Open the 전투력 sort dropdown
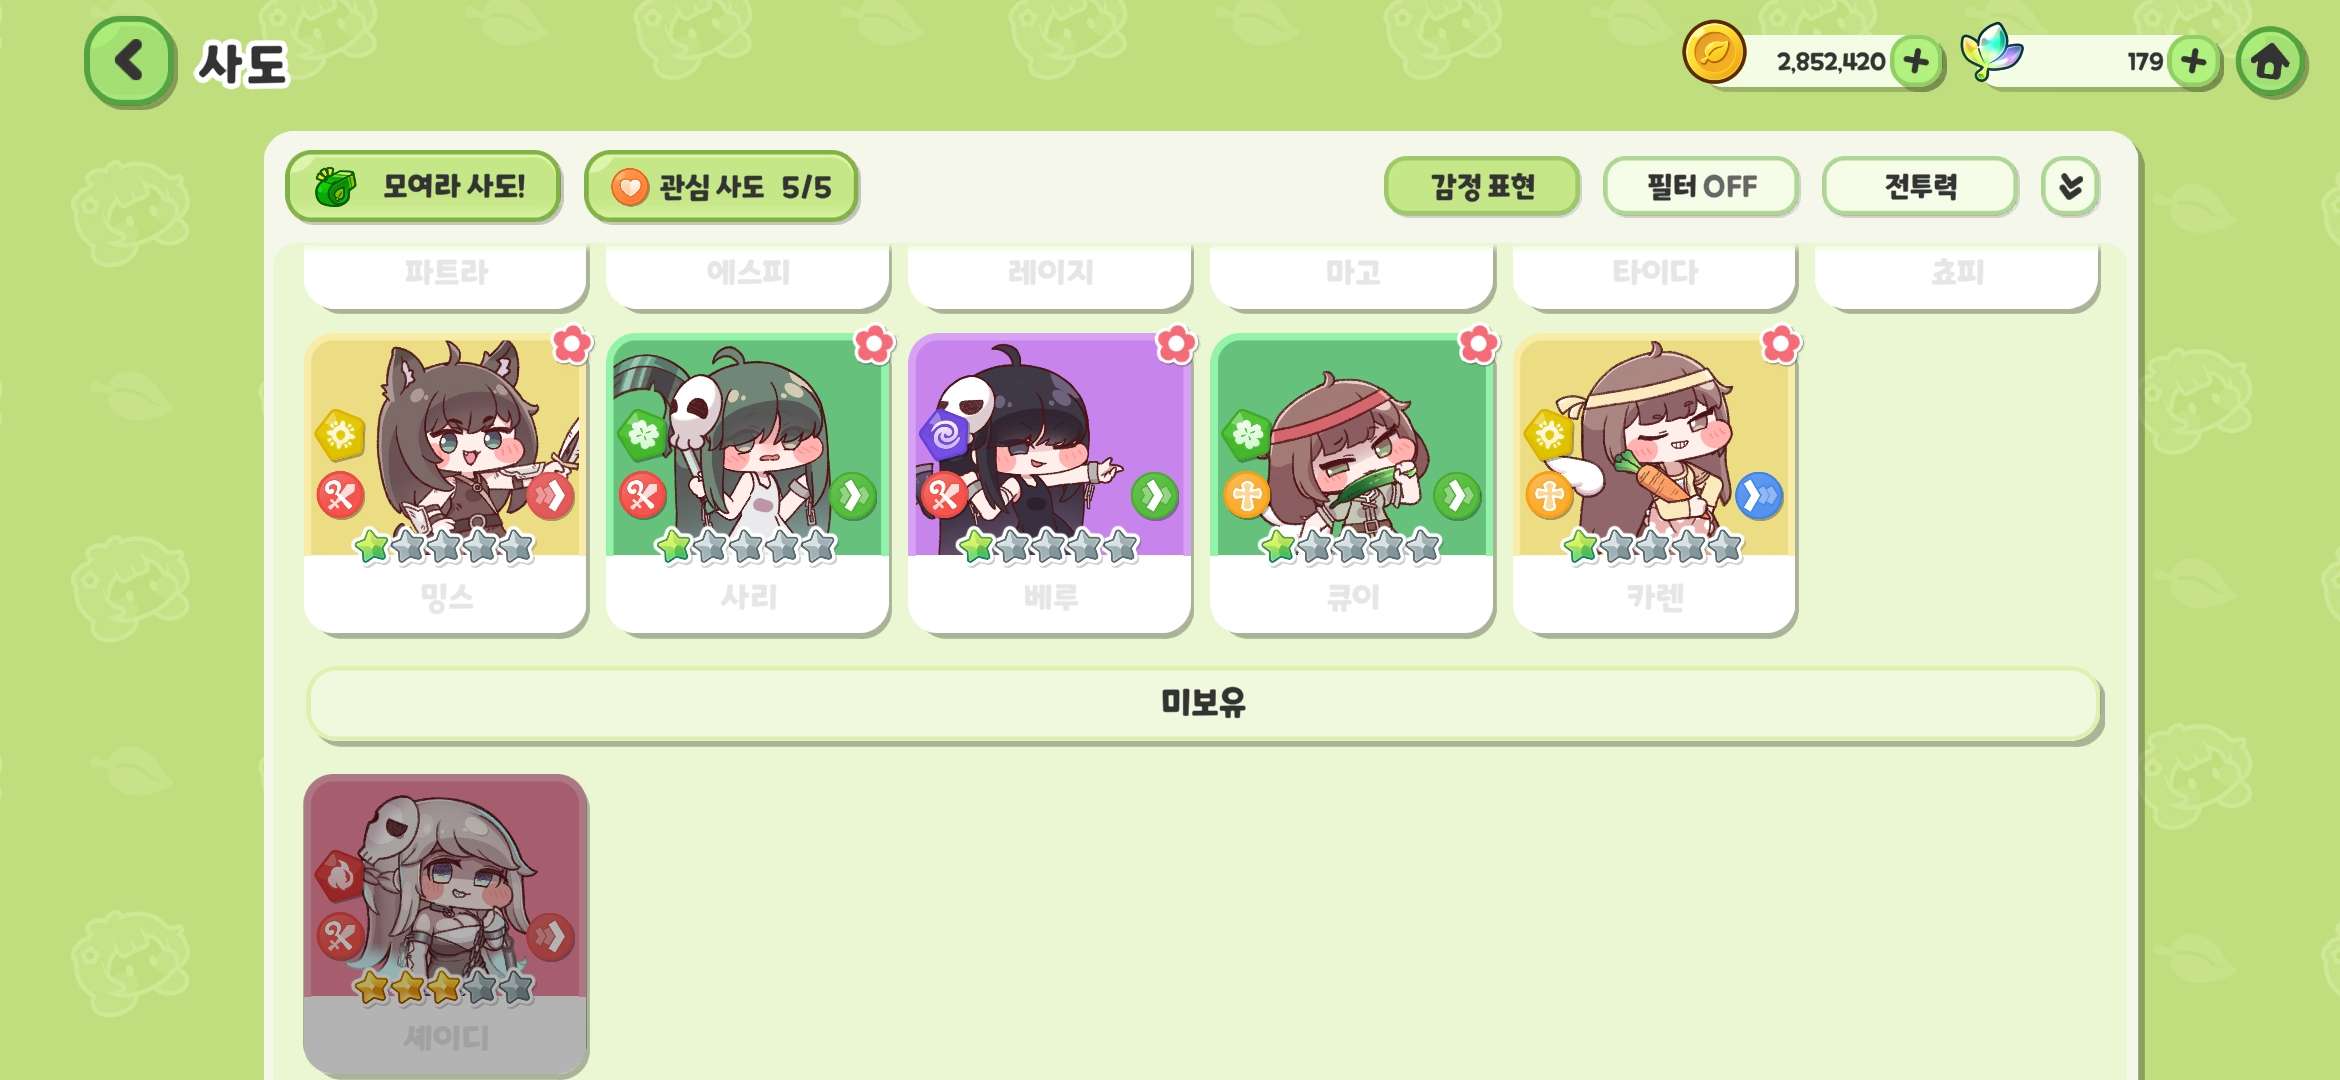The image size is (2340, 1080). click(x=1920, y=187)
